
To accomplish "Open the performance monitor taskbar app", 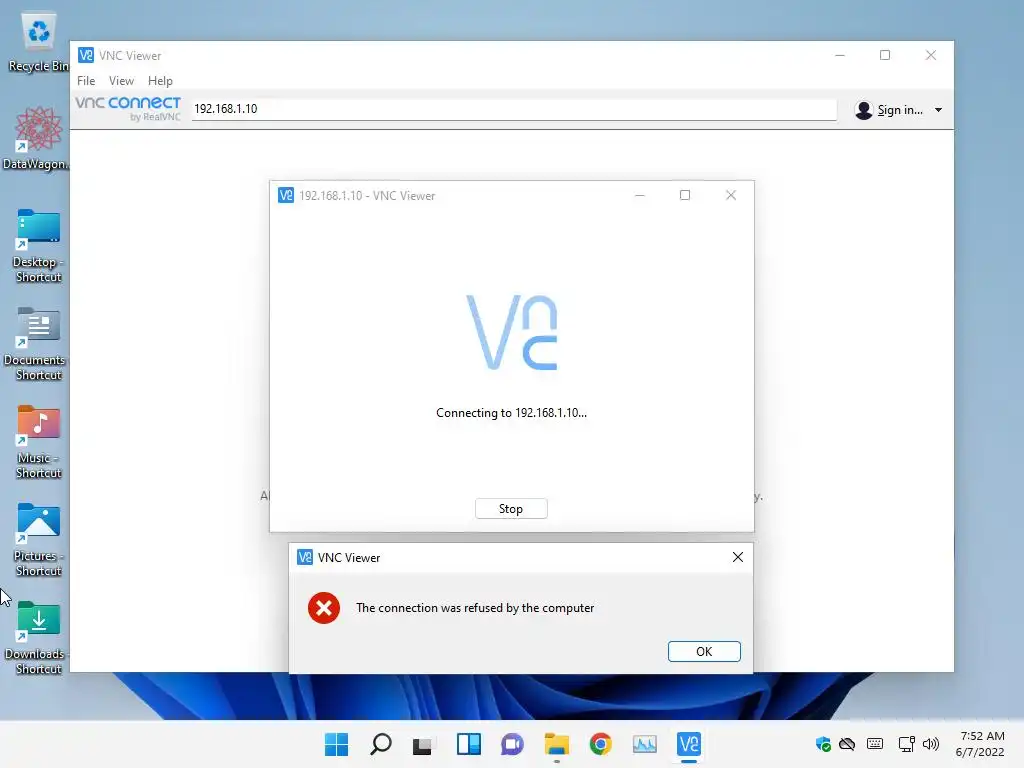I will (x=645, y=744).
